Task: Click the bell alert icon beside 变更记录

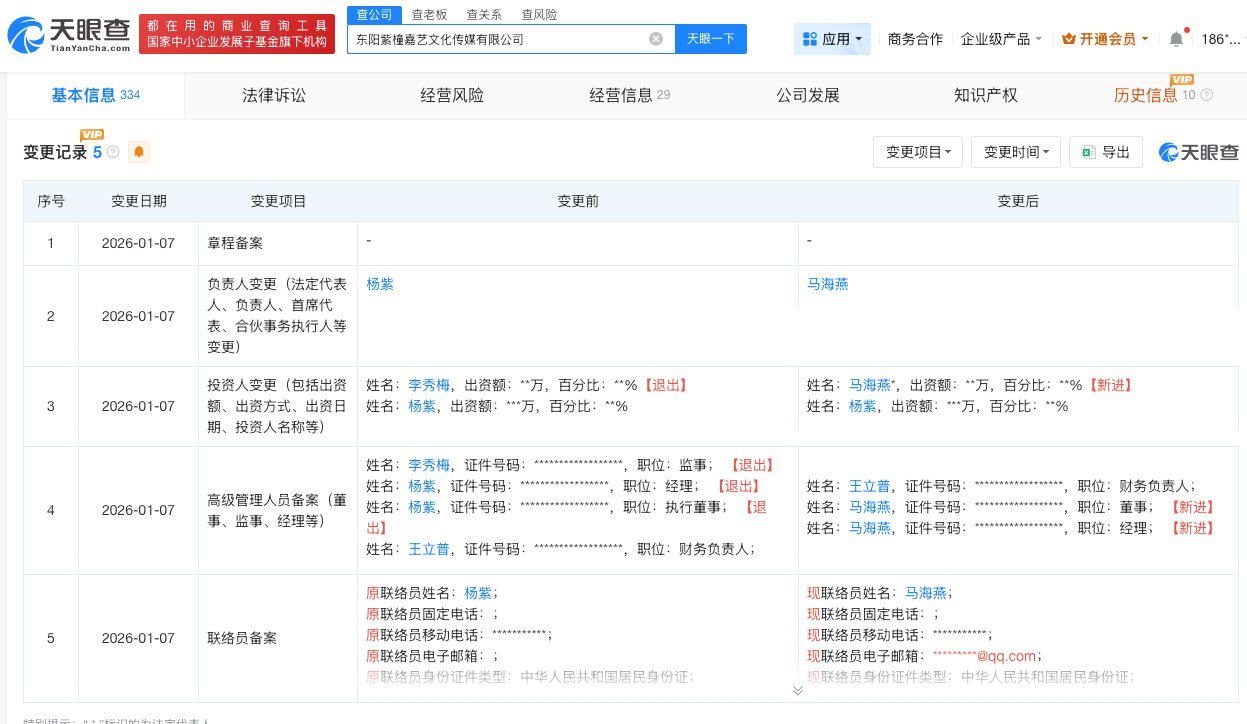Action: pyautogui.click(x=138, y=153)
